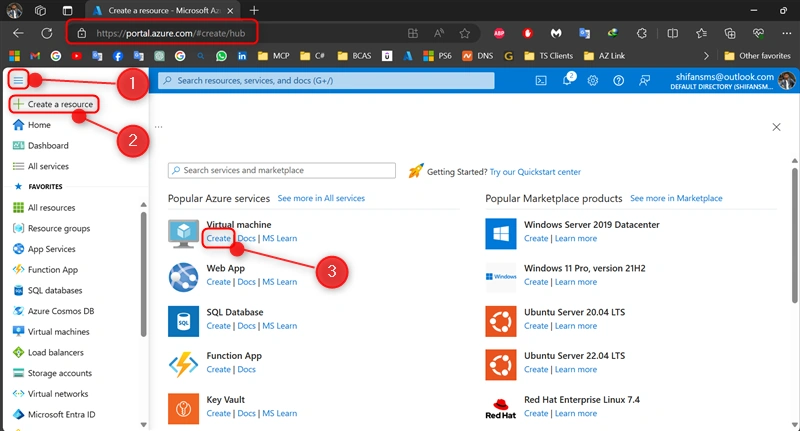The image size is (800, 431).
Task: Select All resources favorite
Action: 44,208
